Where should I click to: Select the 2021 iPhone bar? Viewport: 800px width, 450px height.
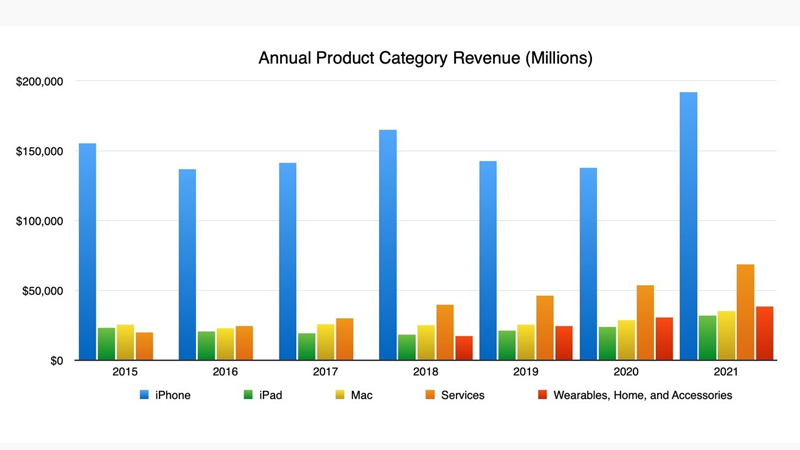coord(688,226)
